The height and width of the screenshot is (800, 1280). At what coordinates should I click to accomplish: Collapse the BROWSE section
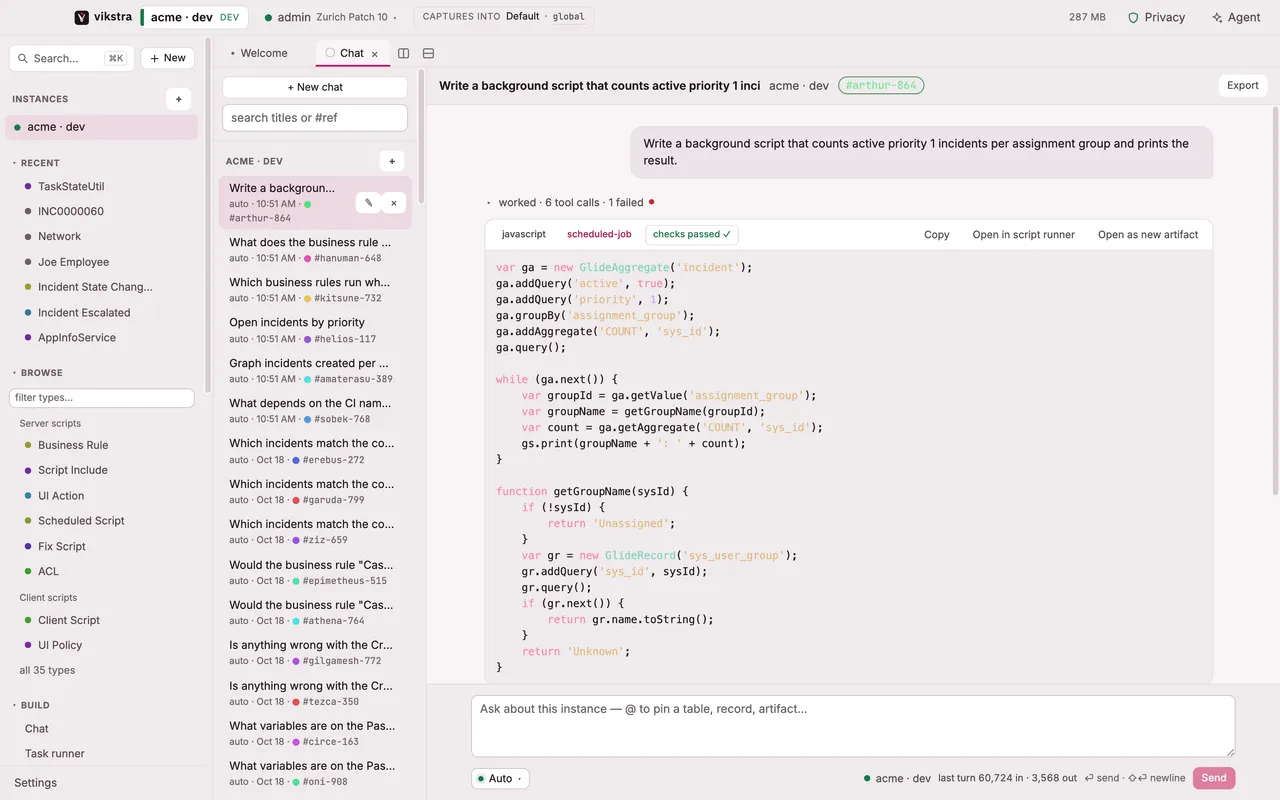click(x=37, y=373)
